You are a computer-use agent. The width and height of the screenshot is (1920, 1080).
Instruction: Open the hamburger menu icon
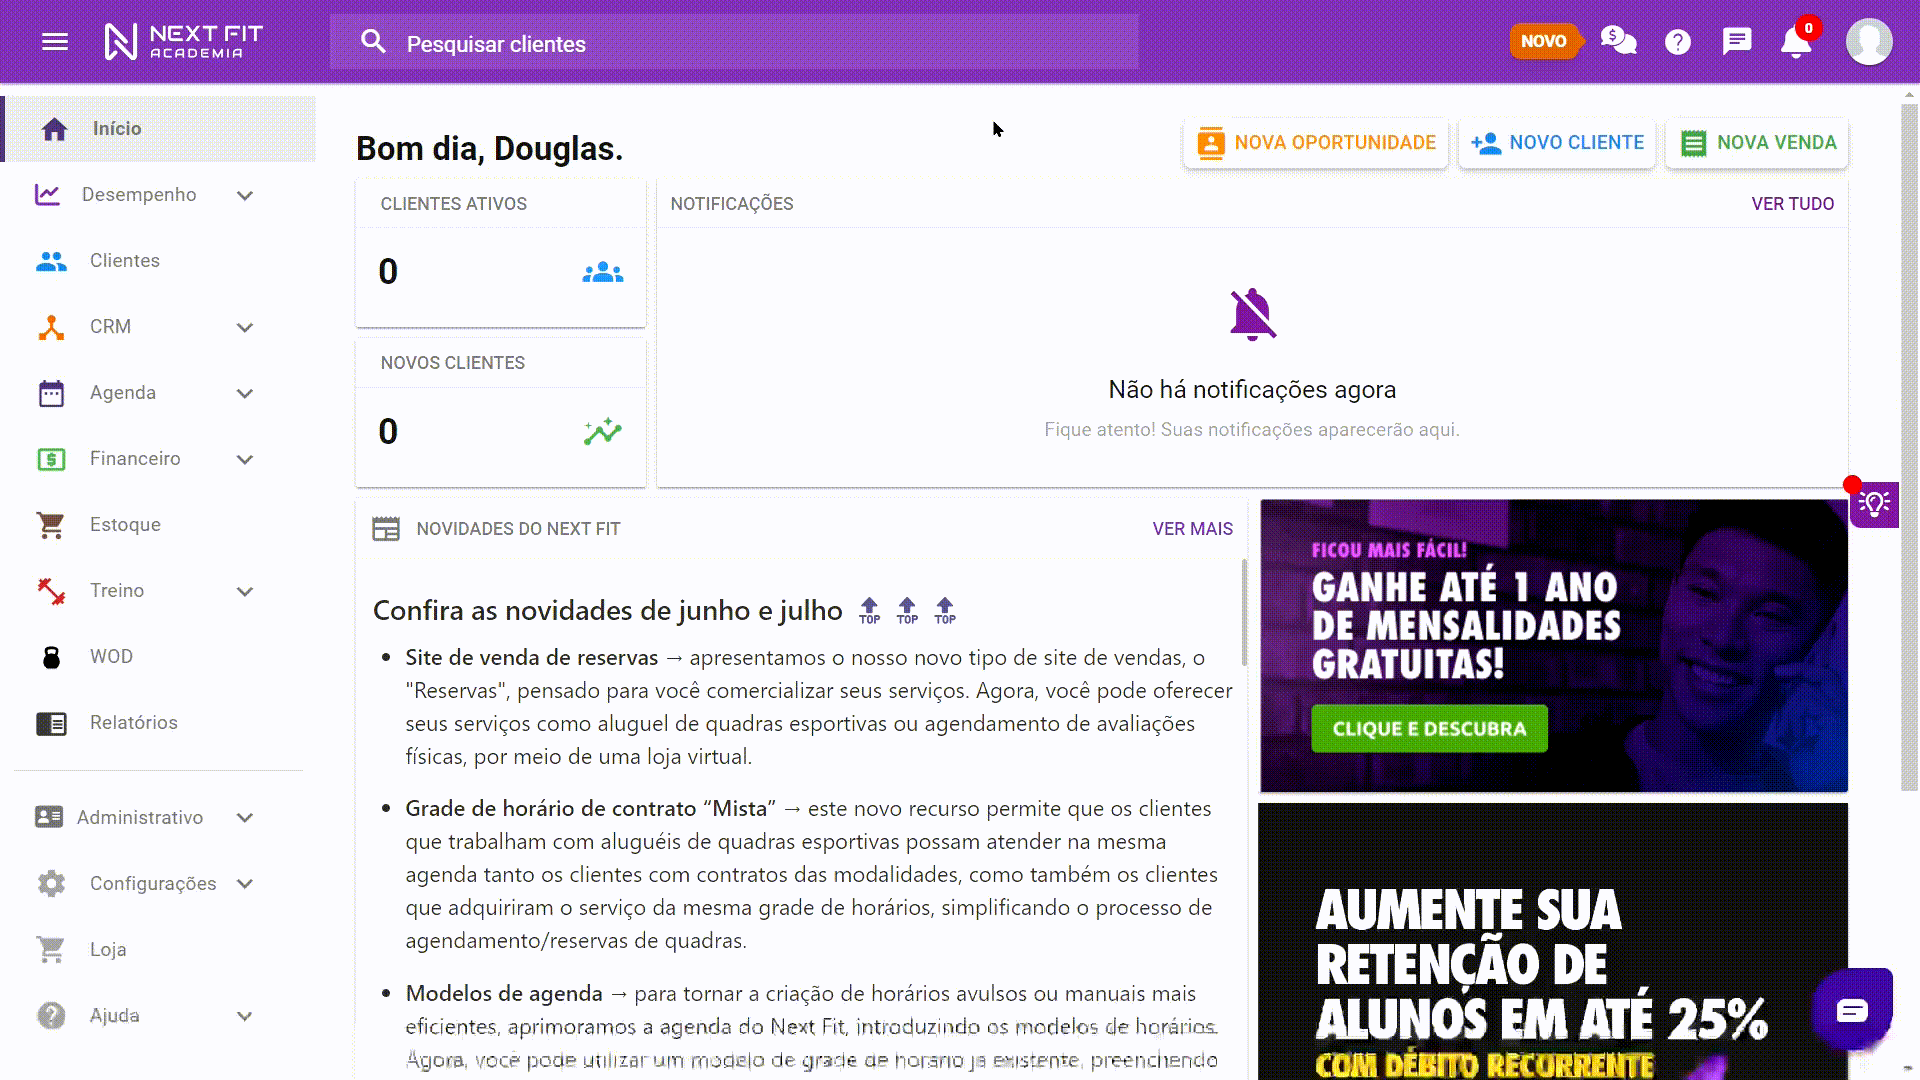pos(55,42)
